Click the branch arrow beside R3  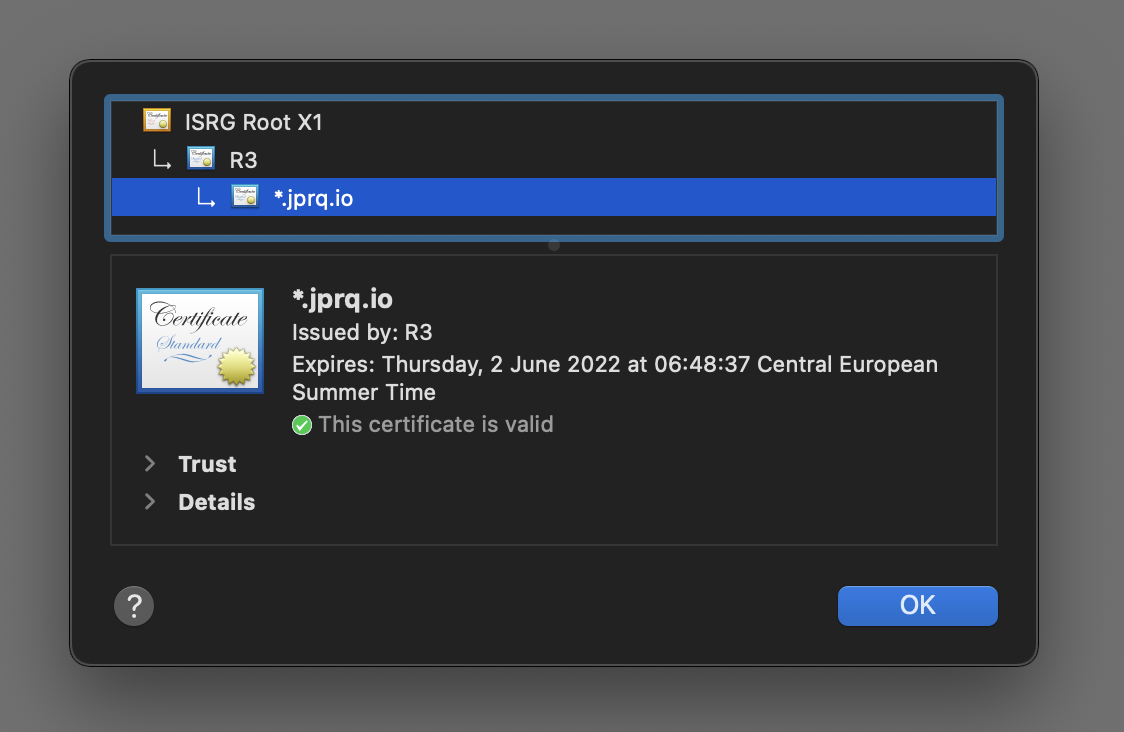coord(164,160)
